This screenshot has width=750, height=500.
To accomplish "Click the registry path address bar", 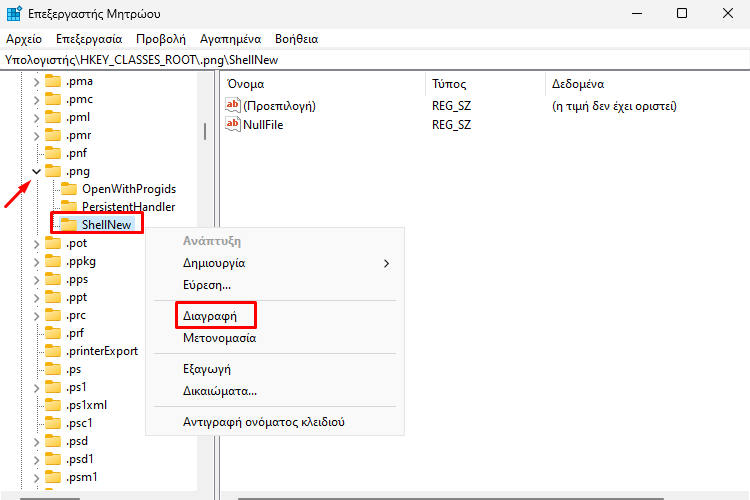I will tap(375, 60).
